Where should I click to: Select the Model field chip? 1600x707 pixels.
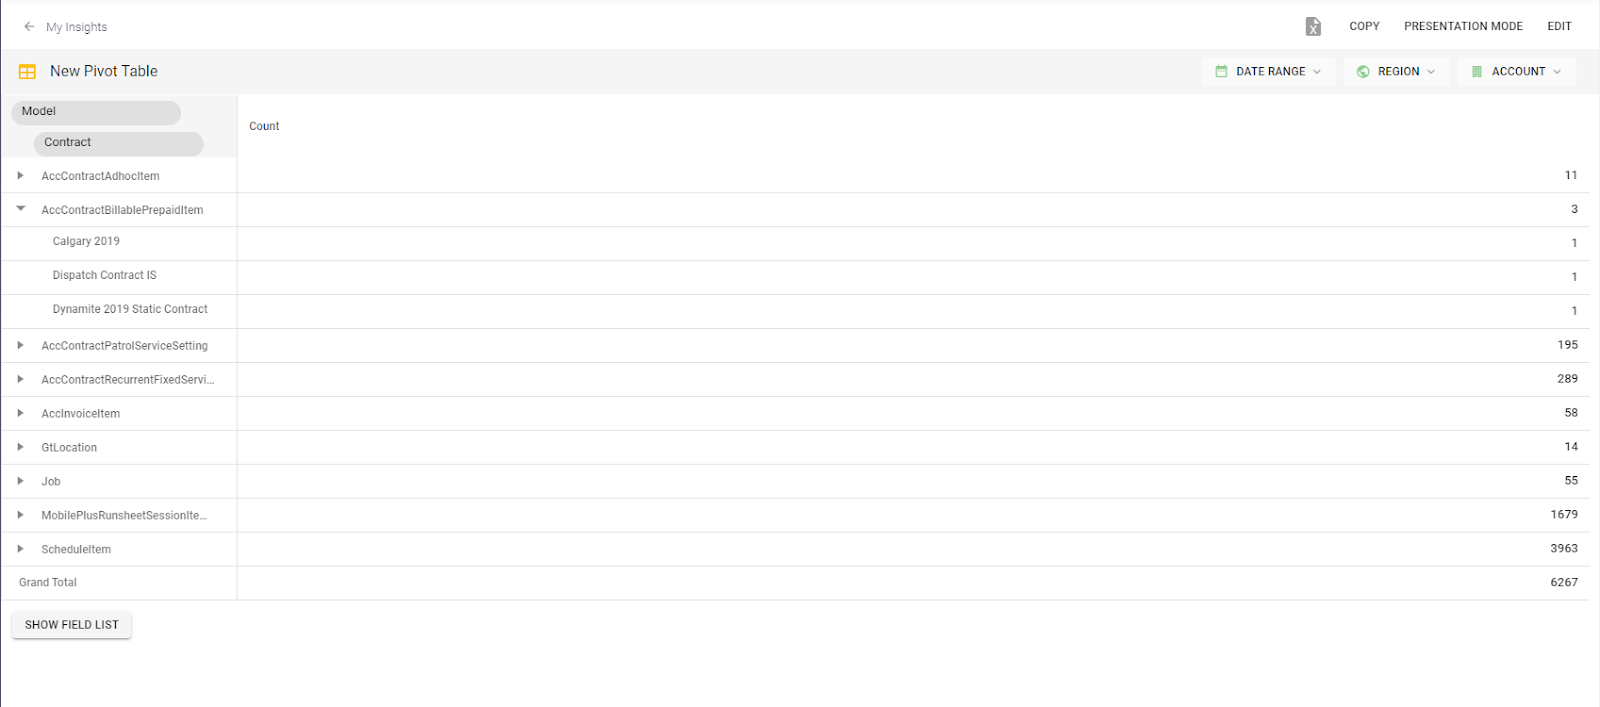point(95,111)
